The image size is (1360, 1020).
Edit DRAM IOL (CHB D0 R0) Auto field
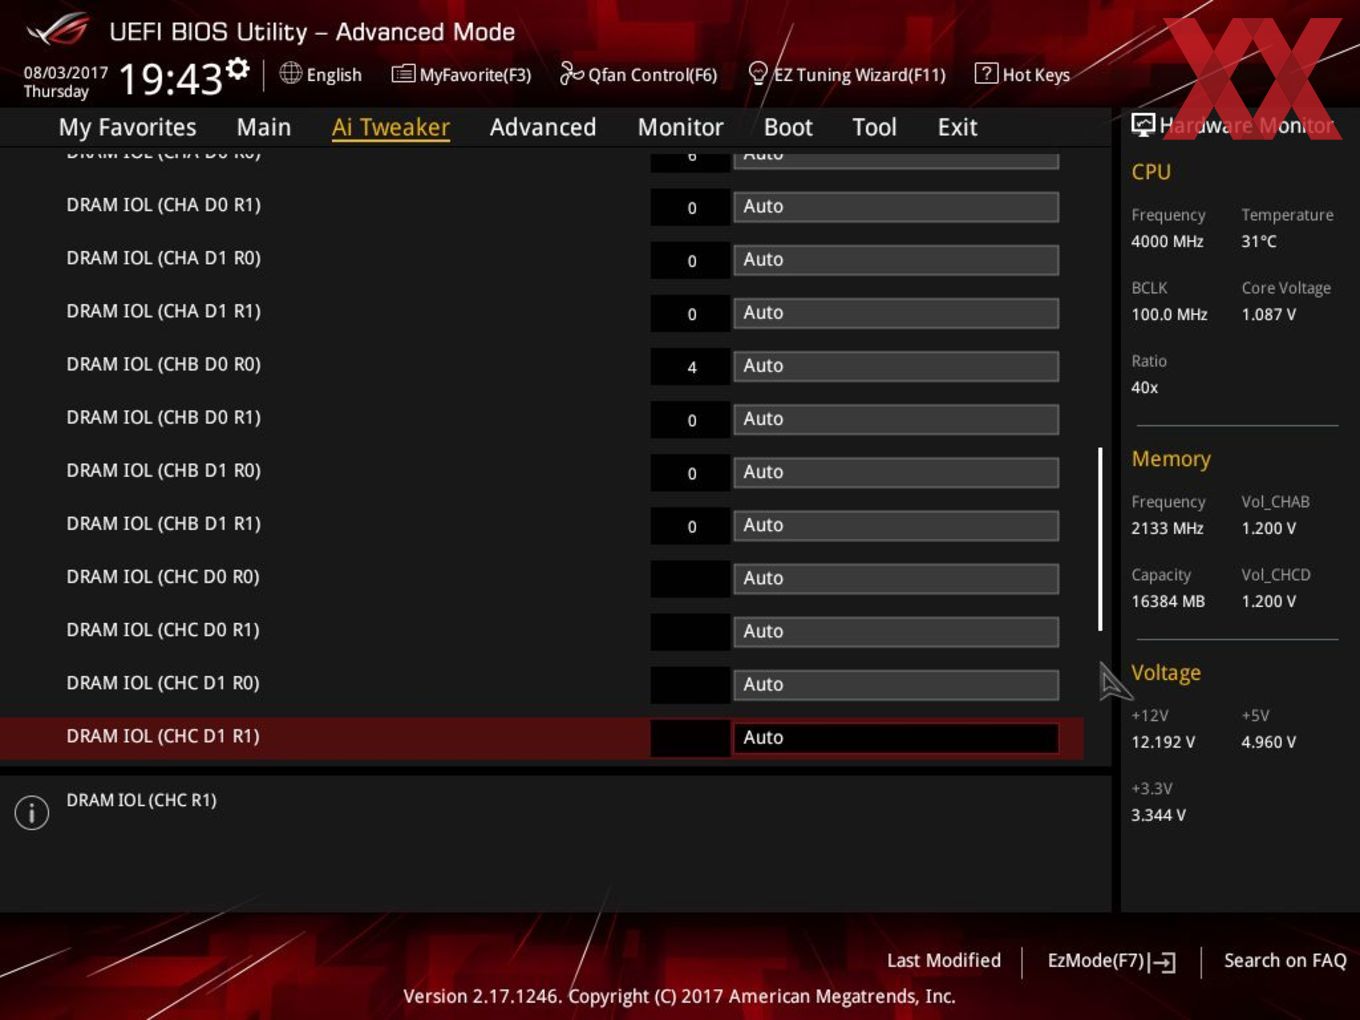pyautogui.click(x=896, y=366)
